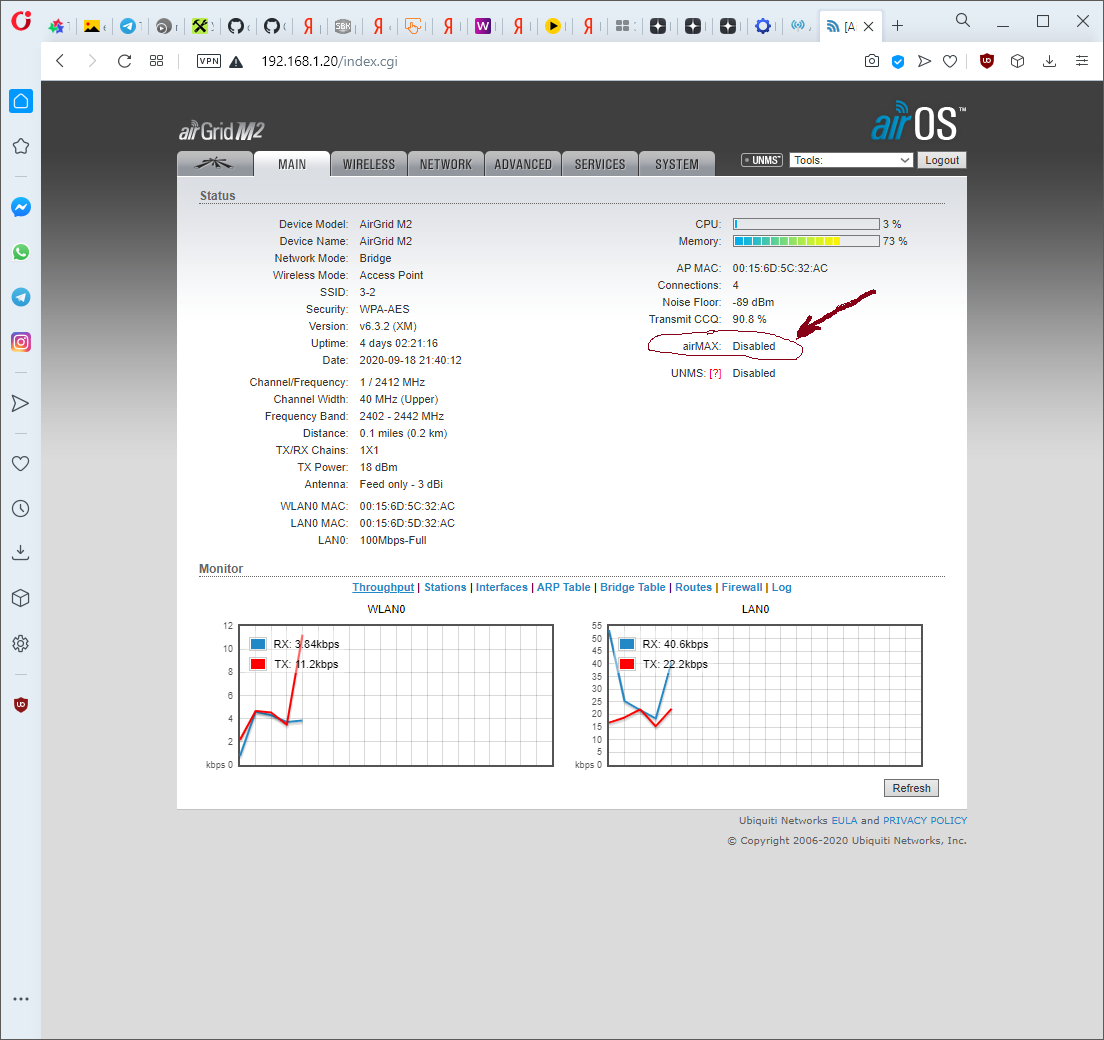Open Facebook Messenger in the sidebar
This screenshot has width=1104, height=1040.
pyautogui.click(x=21, y=207)
